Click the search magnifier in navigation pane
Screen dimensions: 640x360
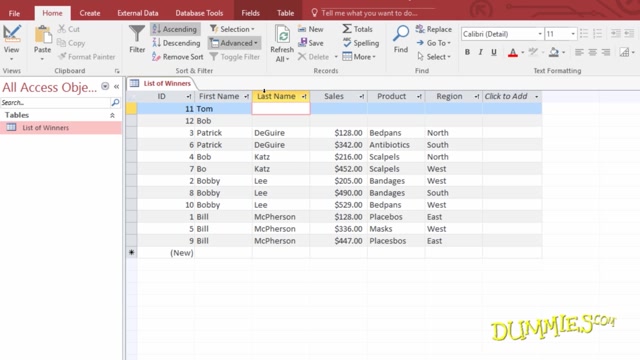115,102
